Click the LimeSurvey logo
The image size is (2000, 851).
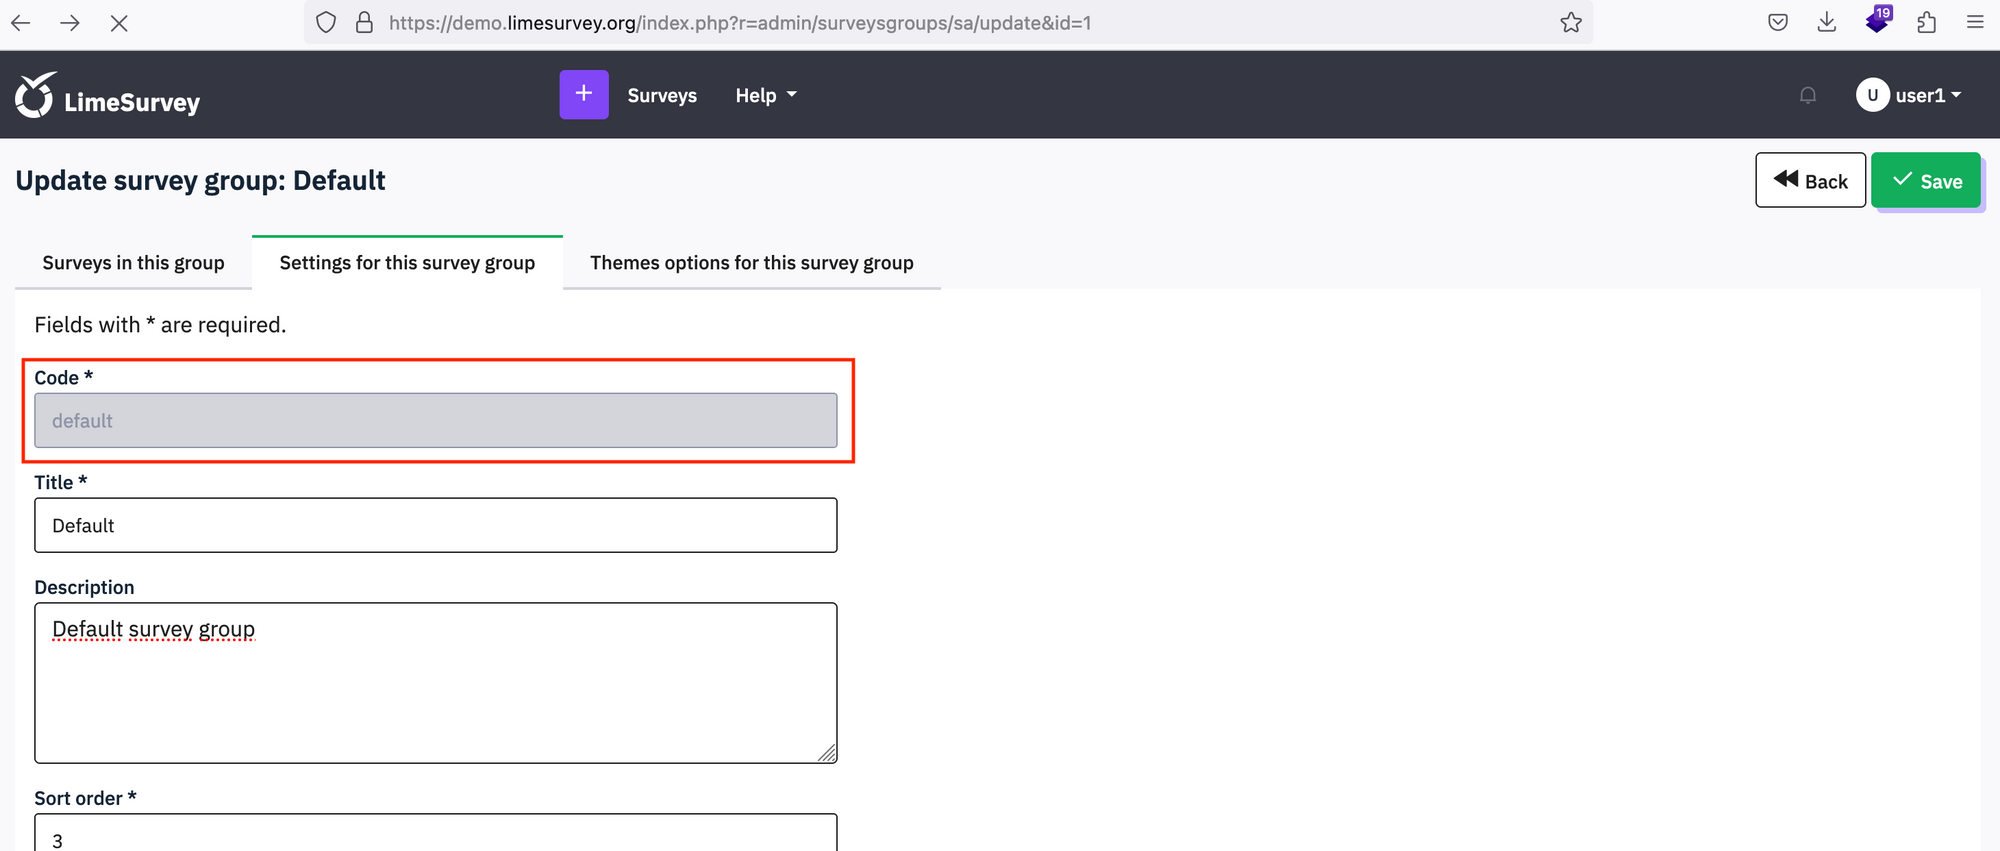[x=108, y=97]
